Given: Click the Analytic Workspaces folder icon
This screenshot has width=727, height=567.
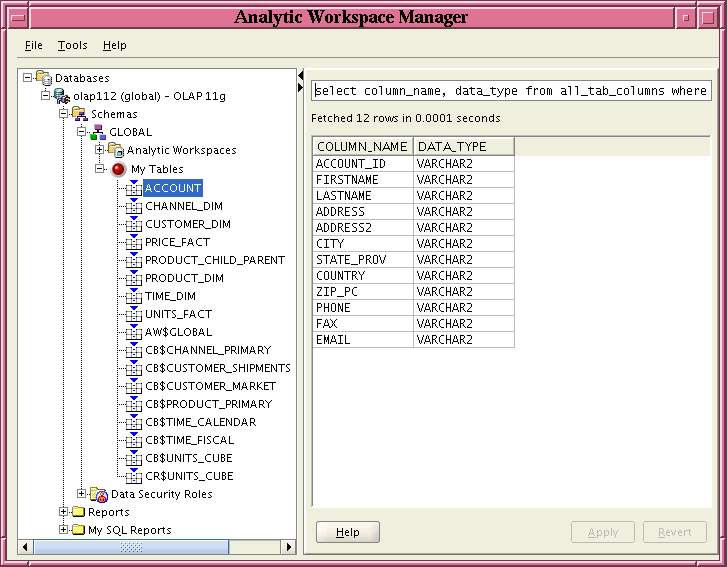Looking at the screenshot, I should pyautogui.click(x=116, y=150).
